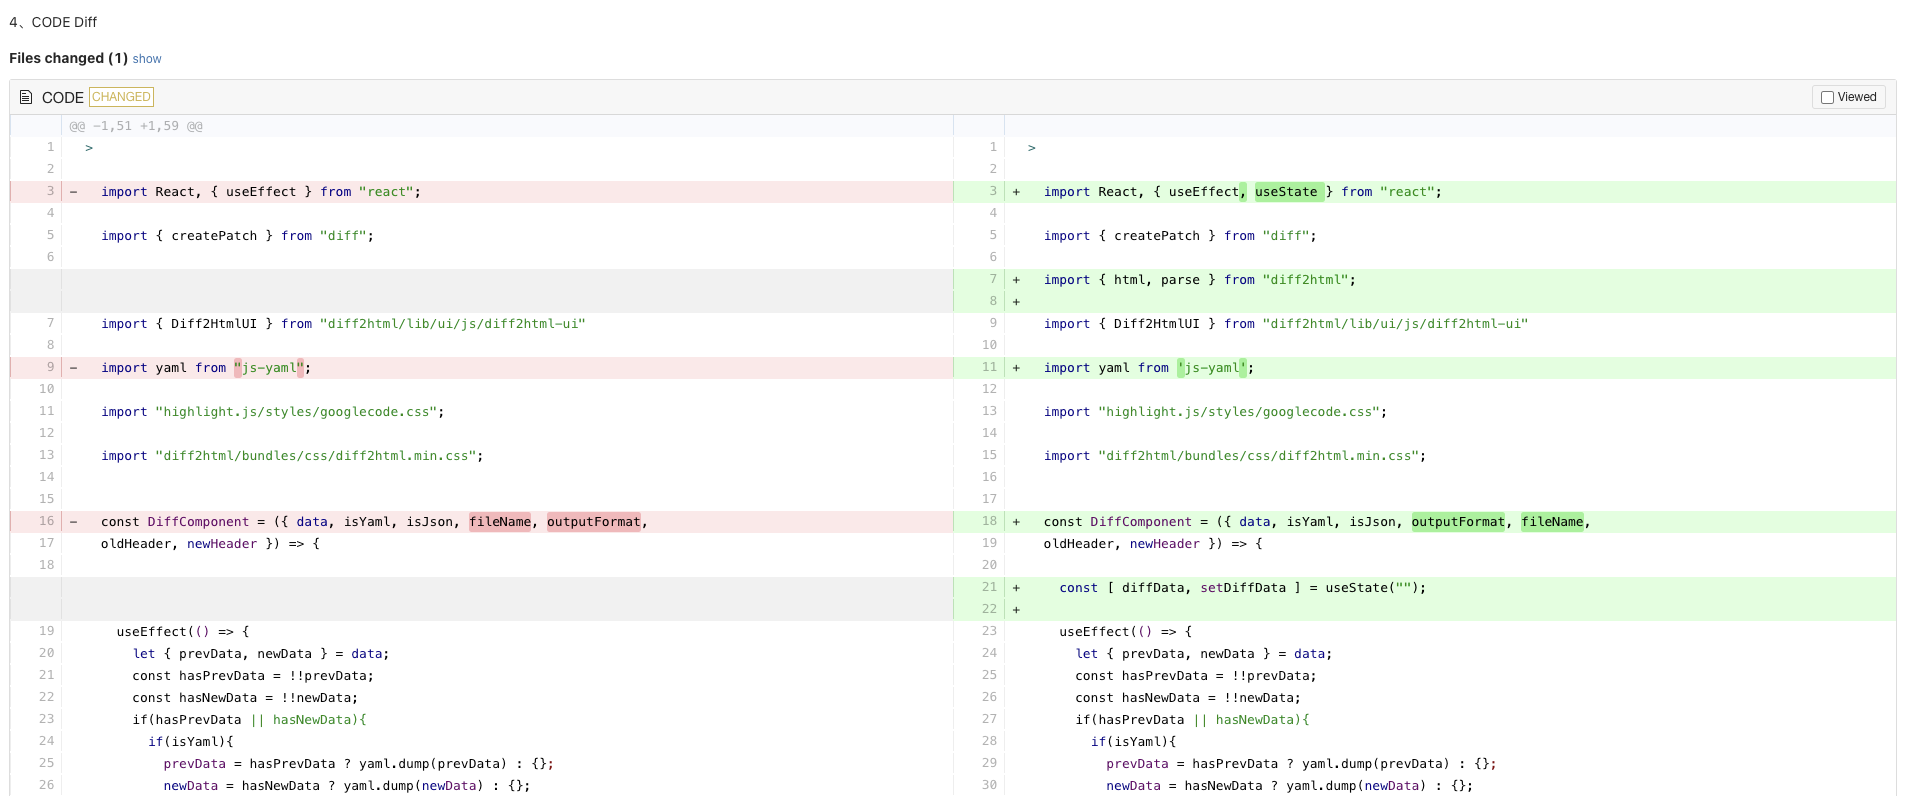This screenshot has height=796, width=1908.
Task: Click the minus marker on deleted line 3
Action: 73,192
